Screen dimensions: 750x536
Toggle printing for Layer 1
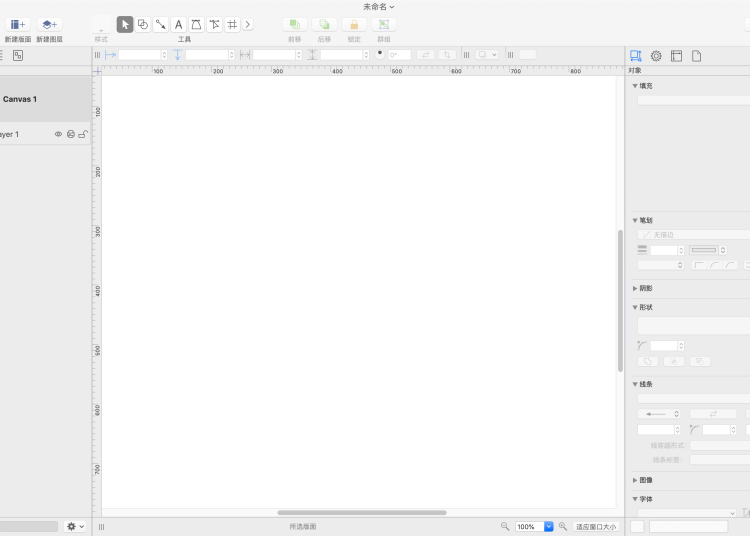tap(71, 134)
